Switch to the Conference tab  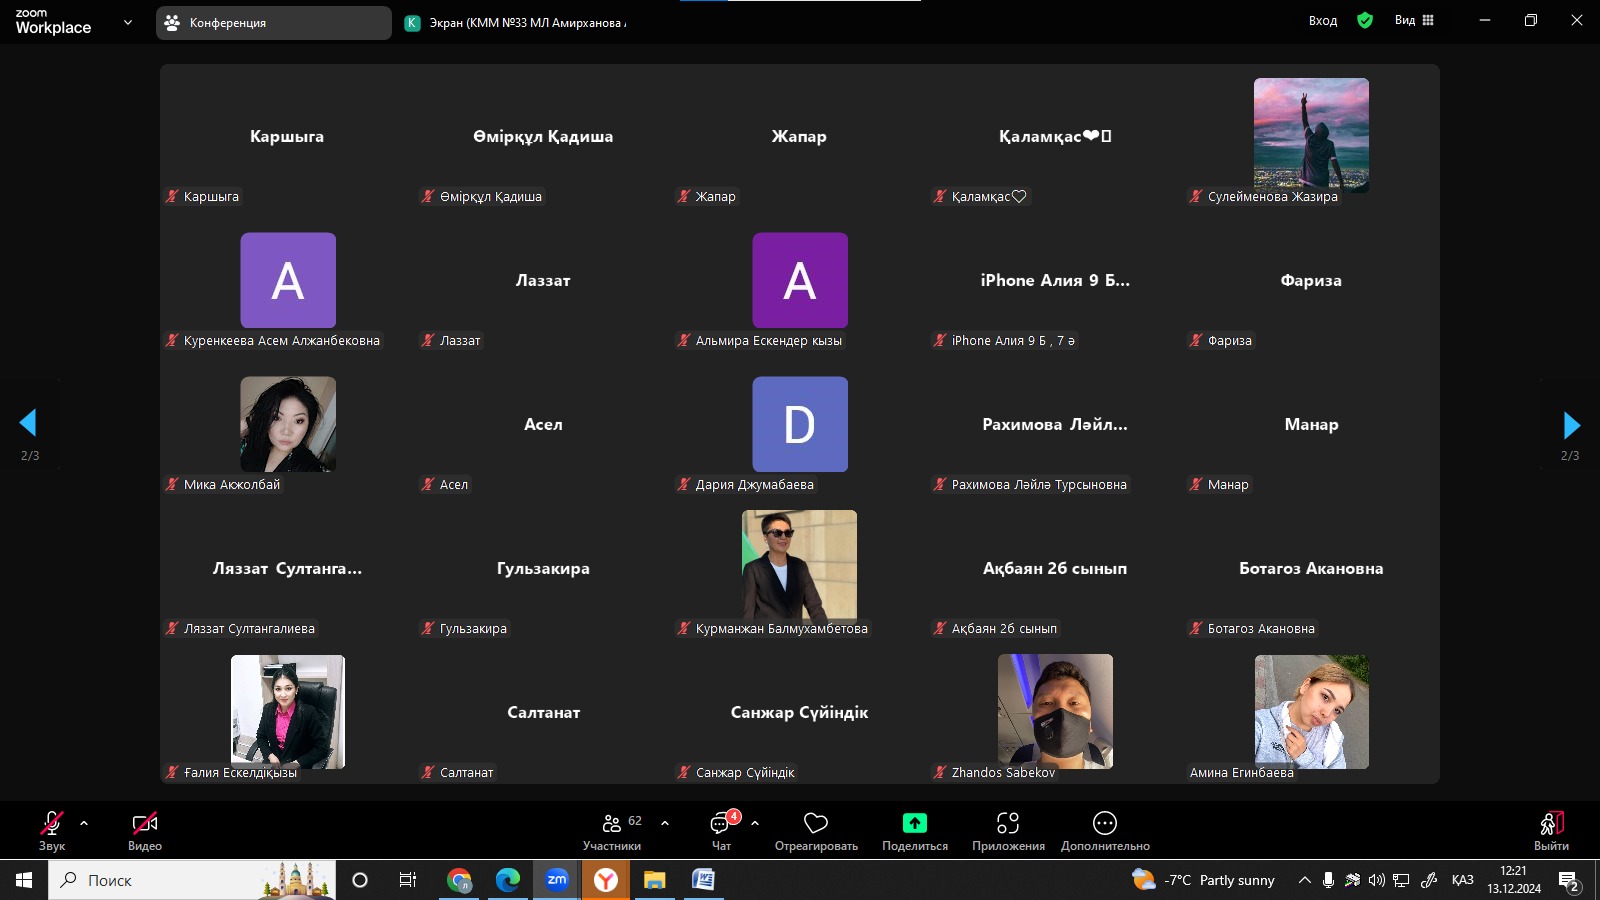[273, 23]
